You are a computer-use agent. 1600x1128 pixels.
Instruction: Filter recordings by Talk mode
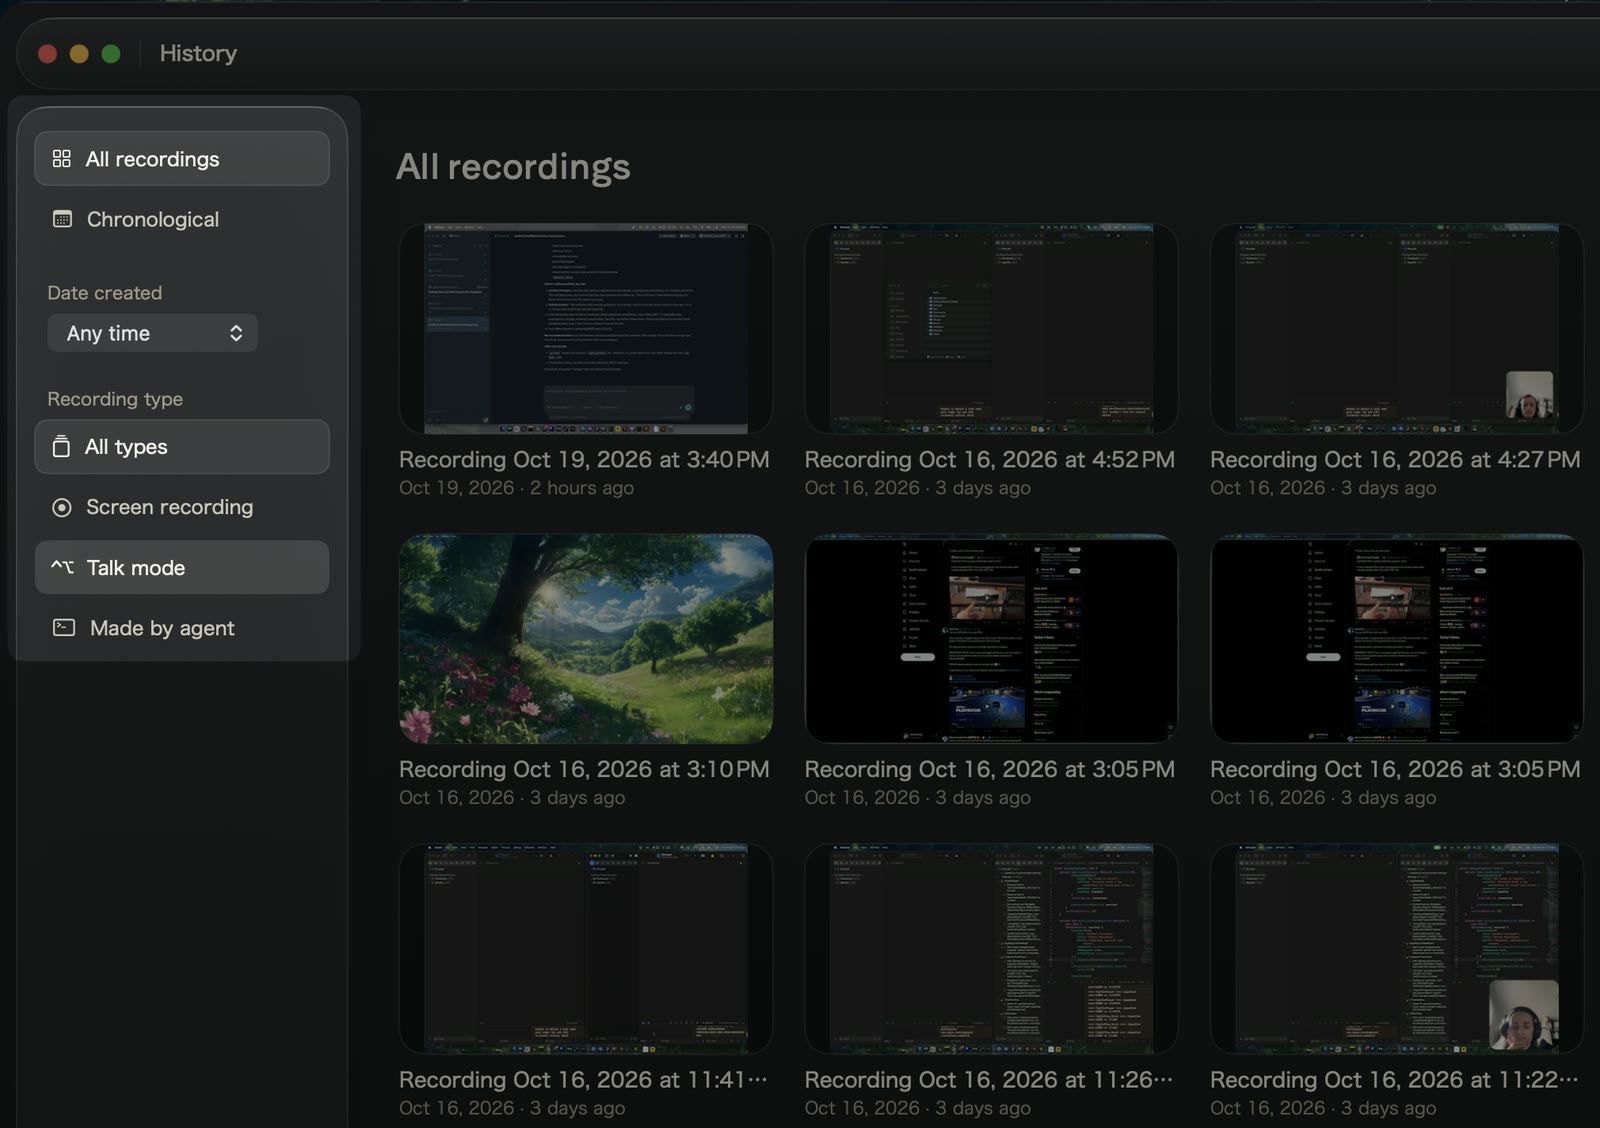pos(182,567)
